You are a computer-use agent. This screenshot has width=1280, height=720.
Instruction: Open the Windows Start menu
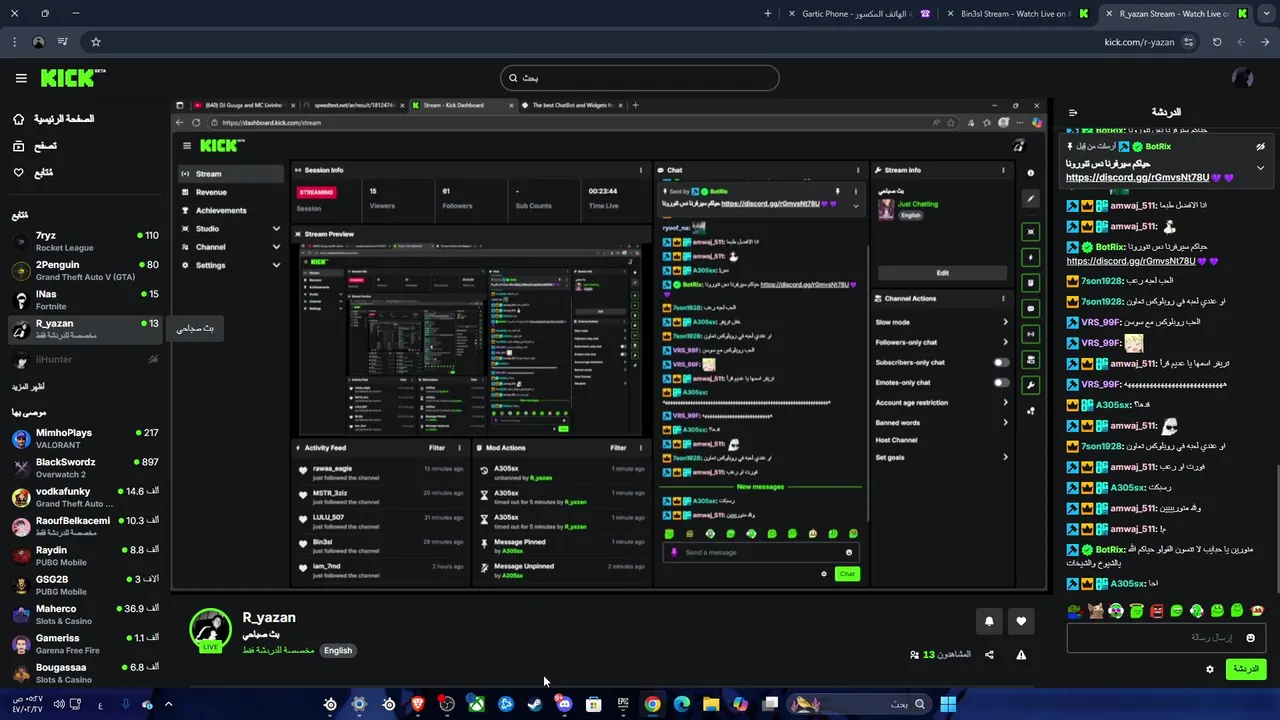948,704
